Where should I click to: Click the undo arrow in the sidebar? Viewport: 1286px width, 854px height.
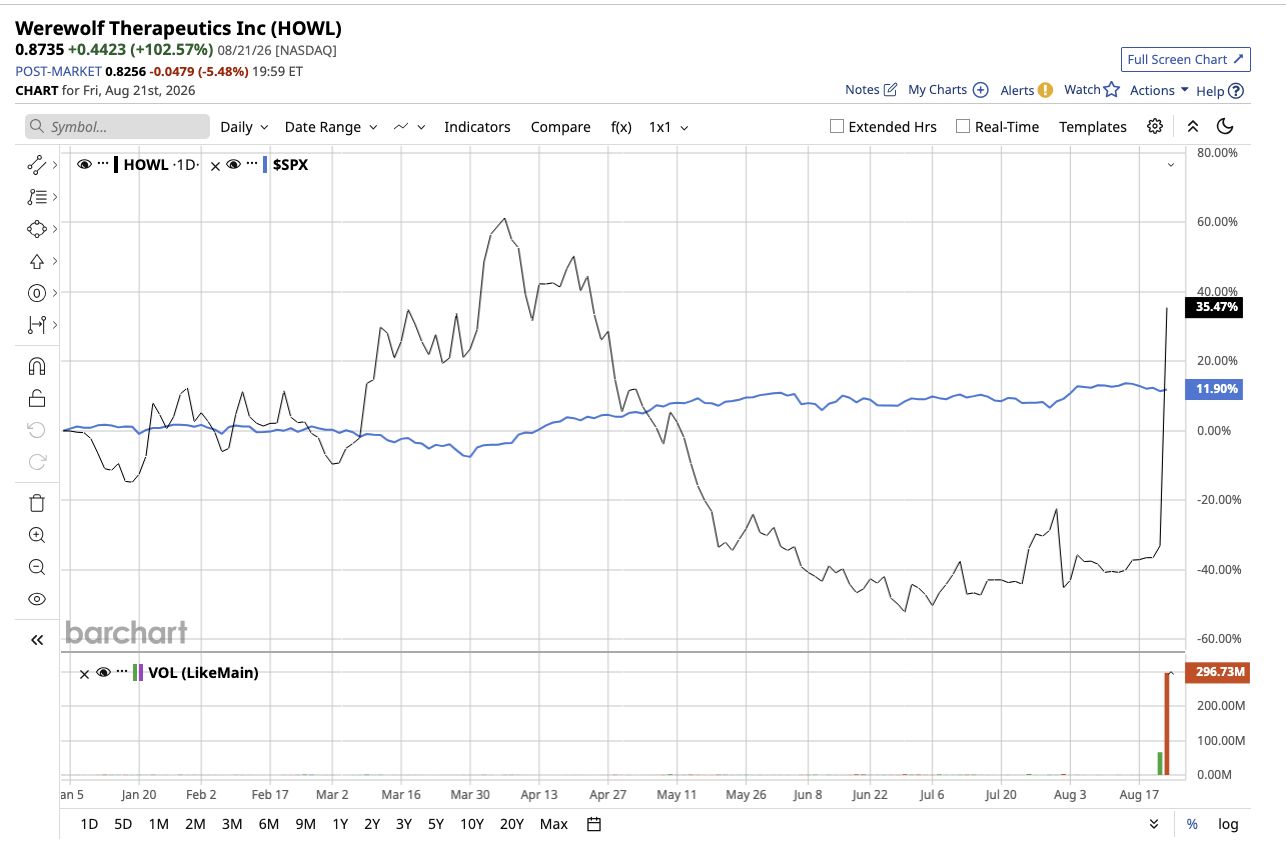click(37, 430)
